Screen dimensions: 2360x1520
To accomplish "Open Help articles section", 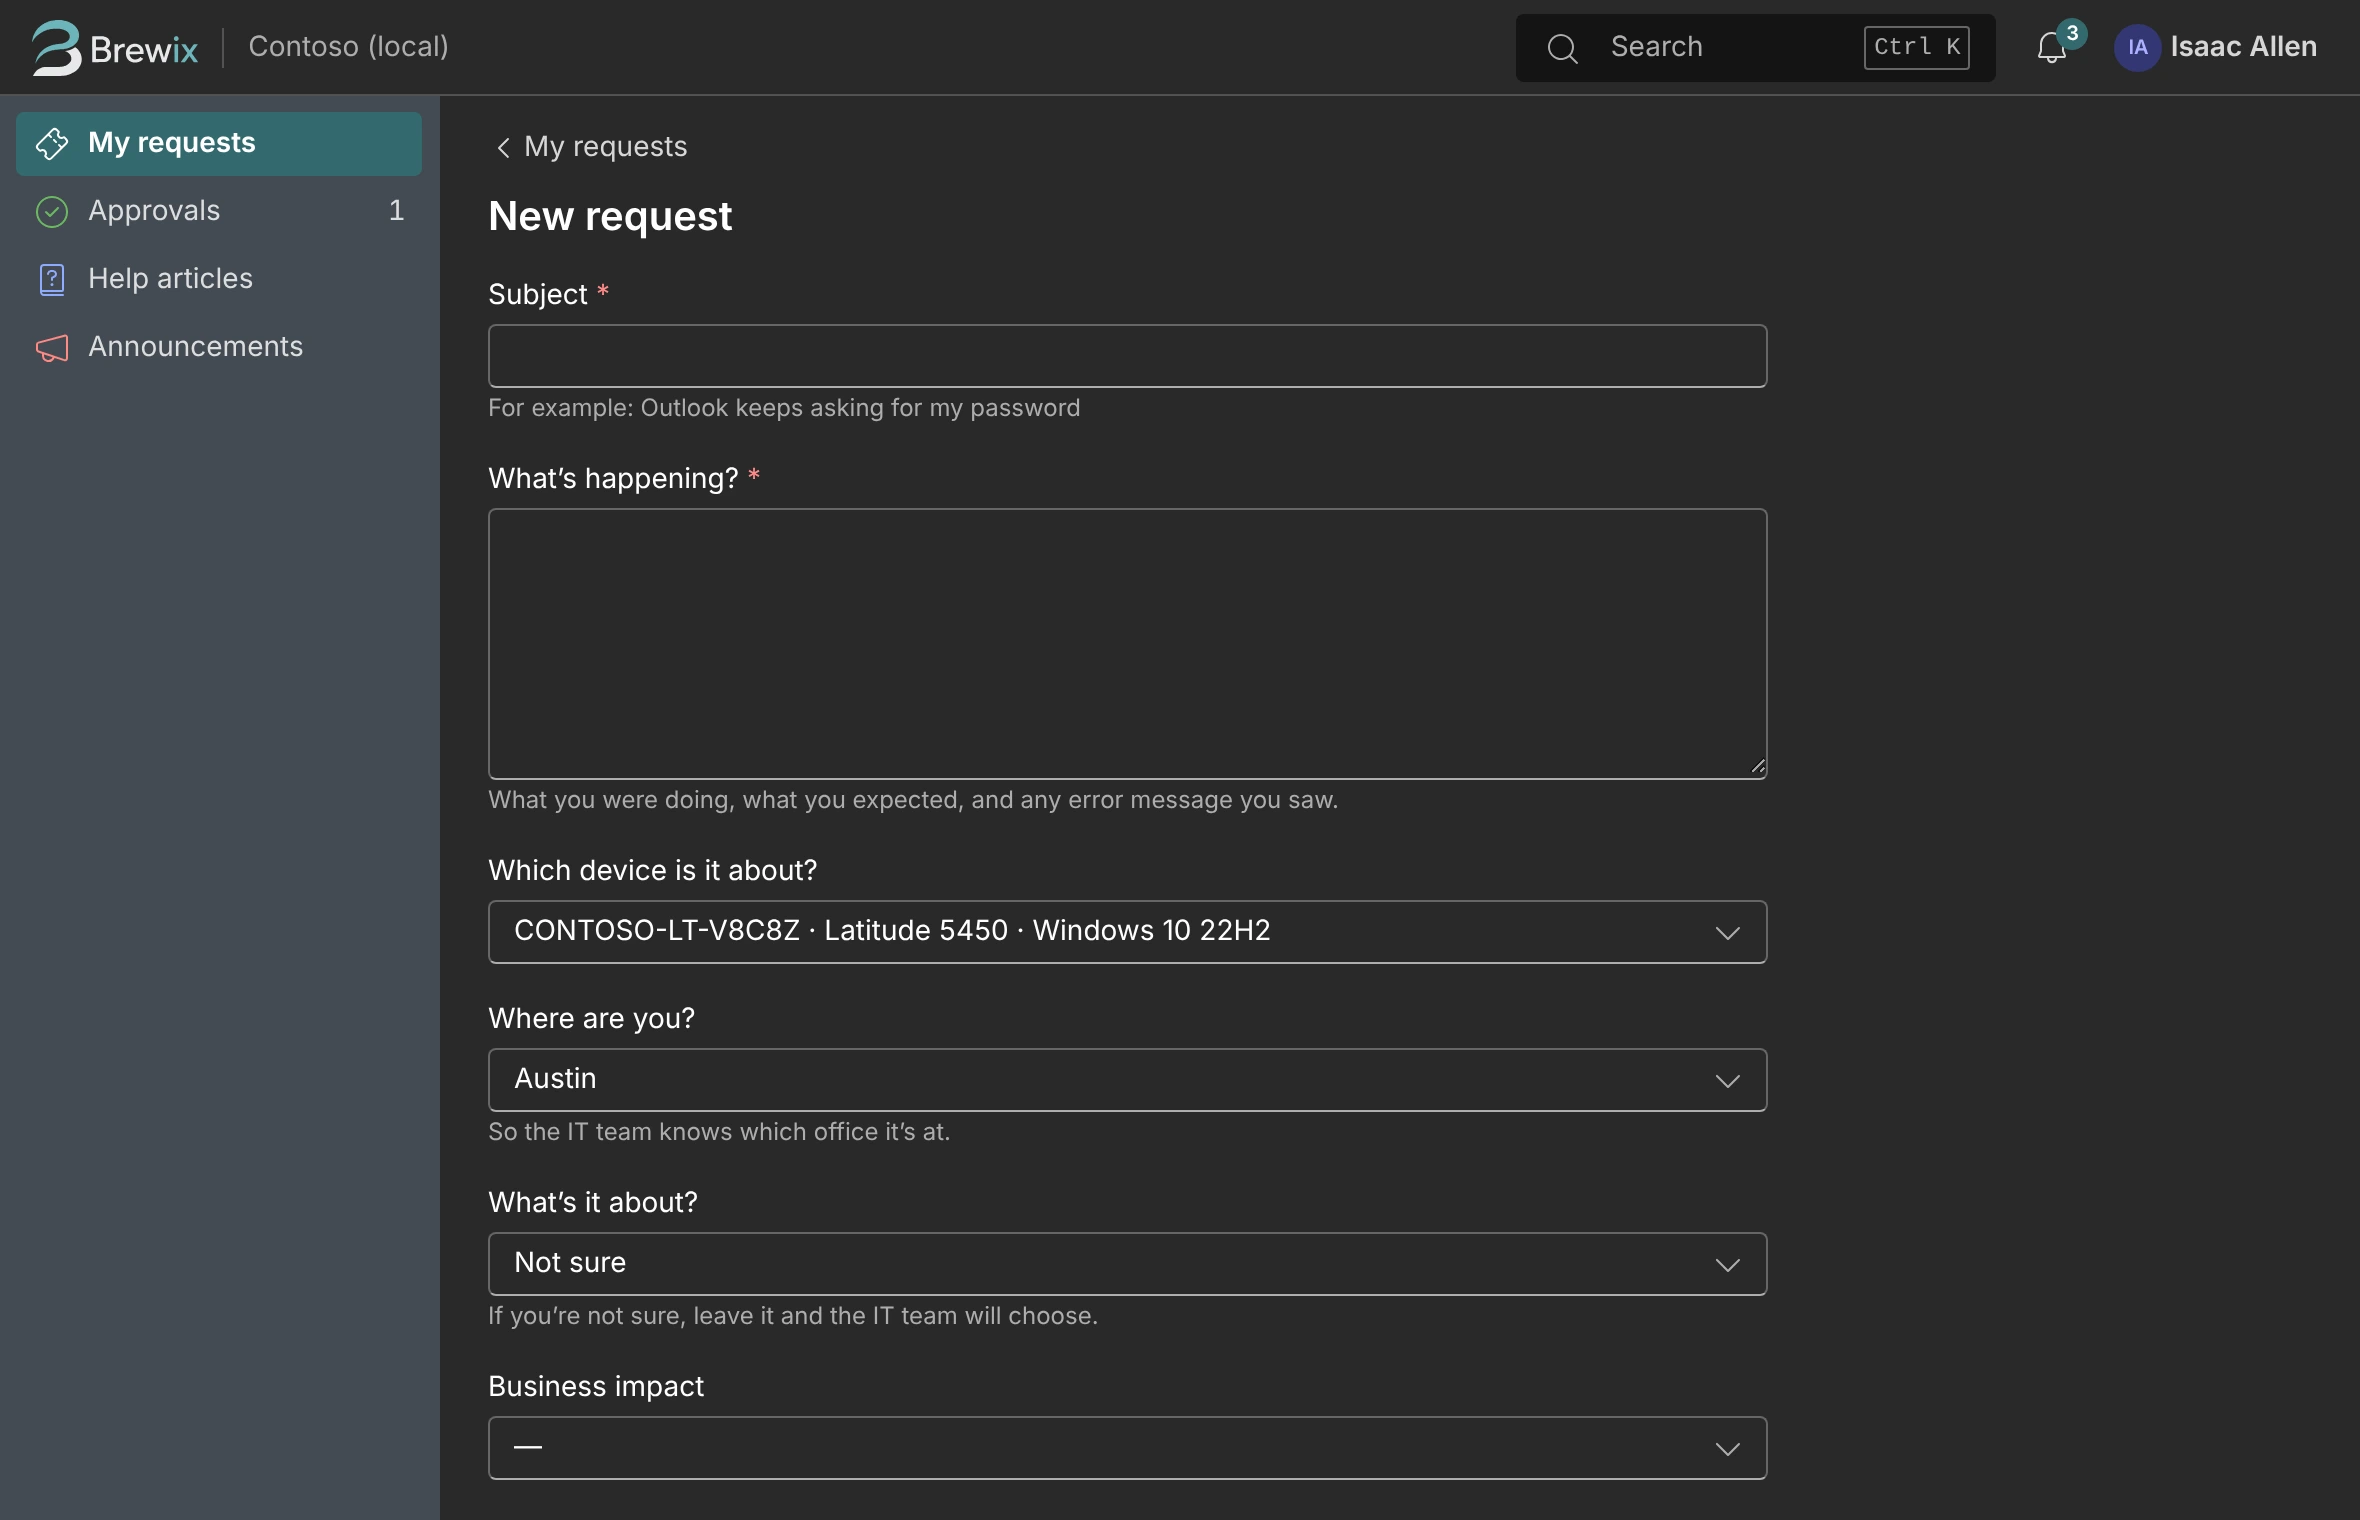I will [x=219, y=279].
